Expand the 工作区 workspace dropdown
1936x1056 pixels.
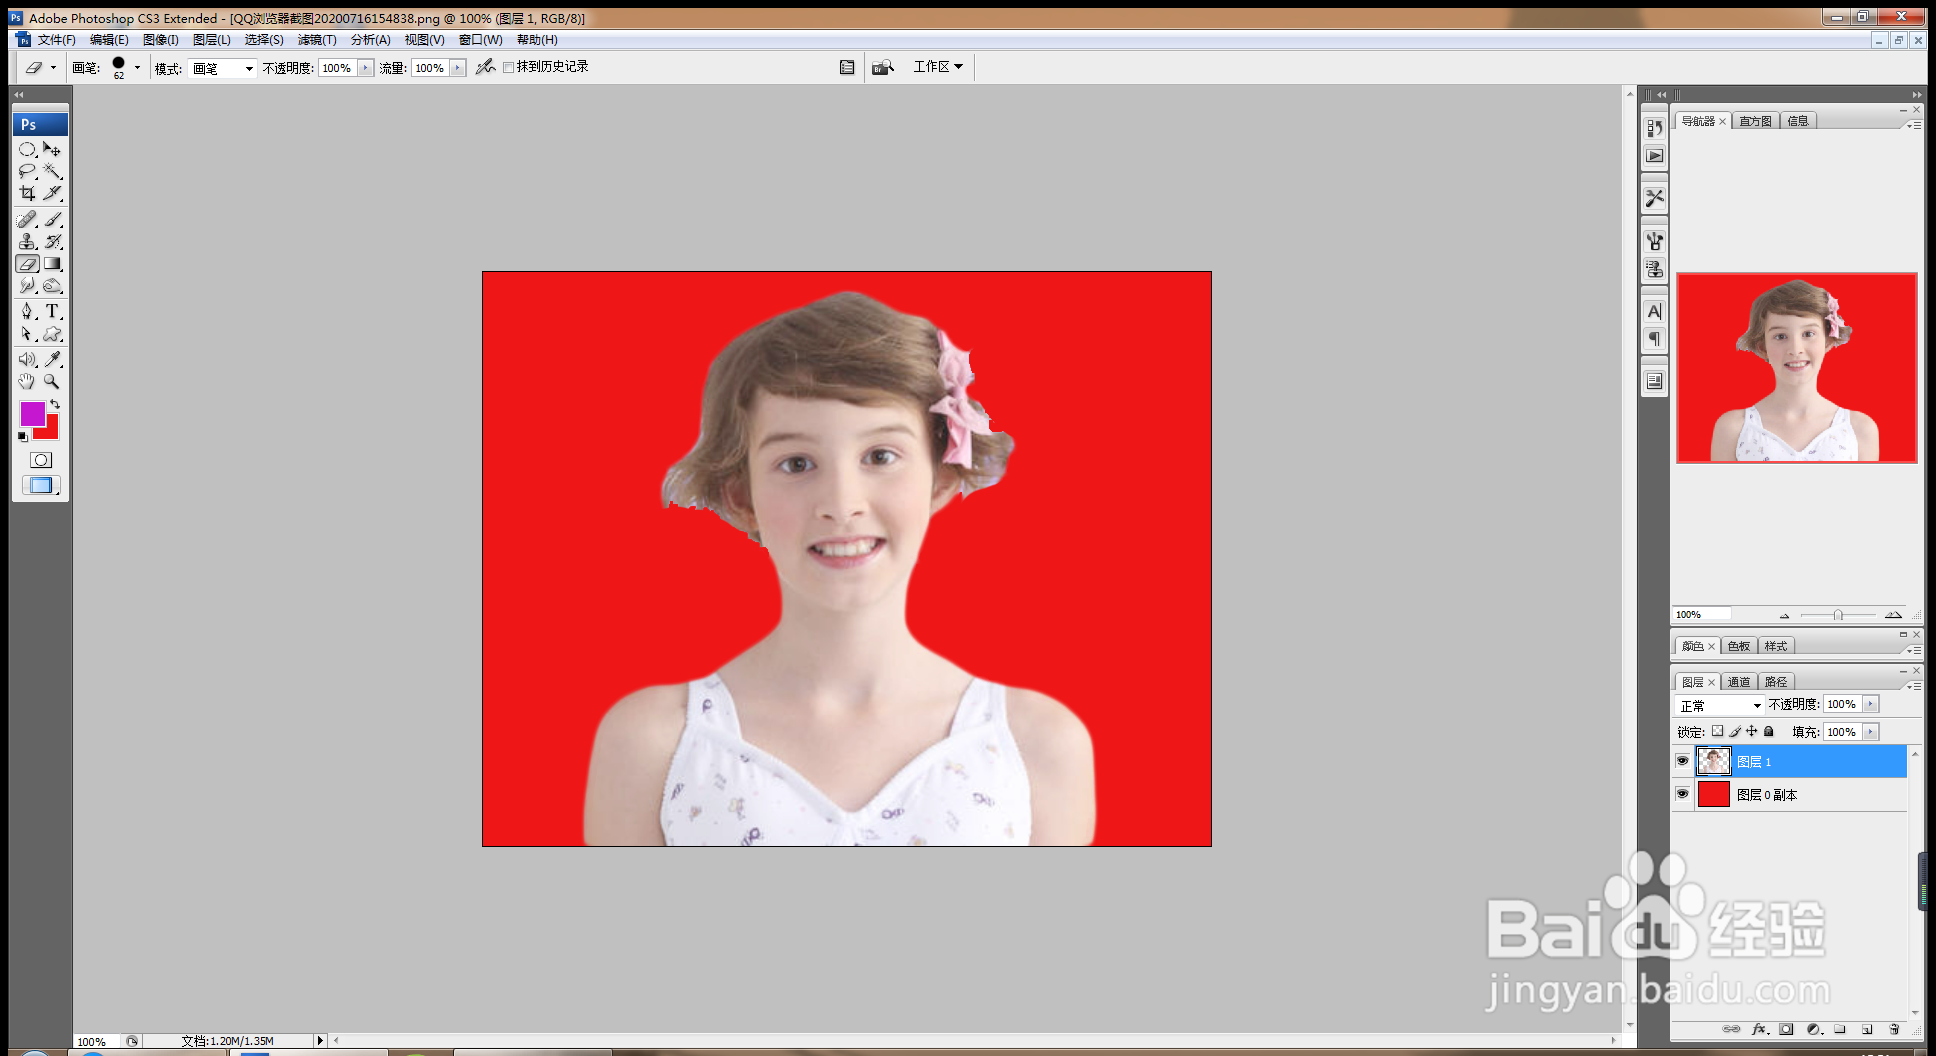coord(937,67)
